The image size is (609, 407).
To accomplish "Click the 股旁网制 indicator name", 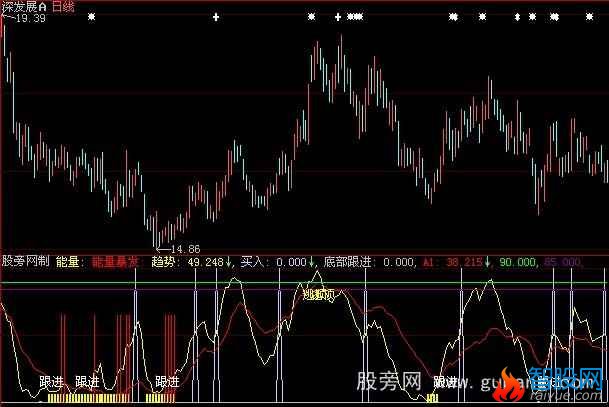I will click(26, 261).
